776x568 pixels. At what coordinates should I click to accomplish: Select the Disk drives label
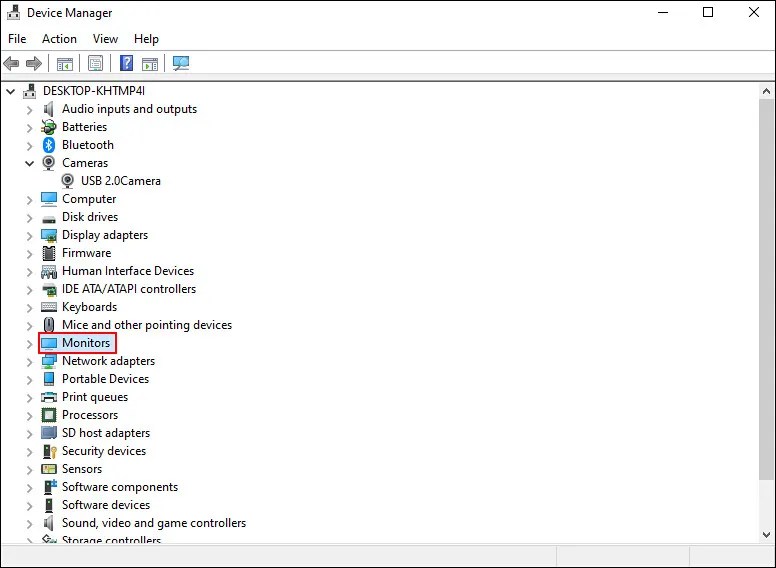[x=90, y=217]
